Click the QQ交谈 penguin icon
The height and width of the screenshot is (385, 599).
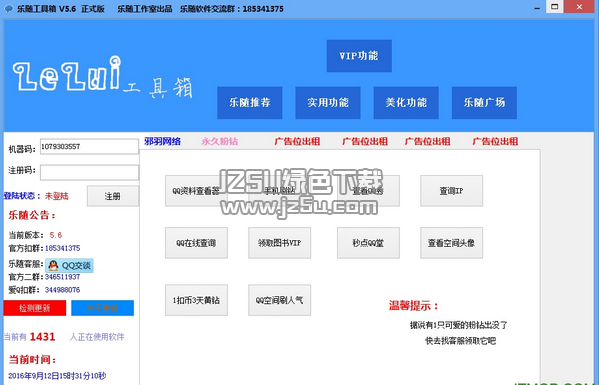pyautogui.click(x=53, y=265)
